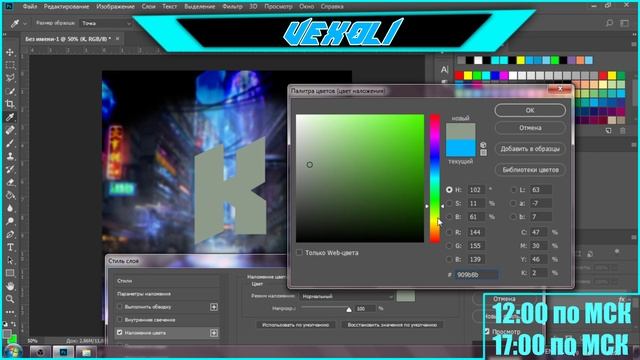Switch to the Без имени-1 document tab
This screenshot has height=360, width=640.
[68, 39]
